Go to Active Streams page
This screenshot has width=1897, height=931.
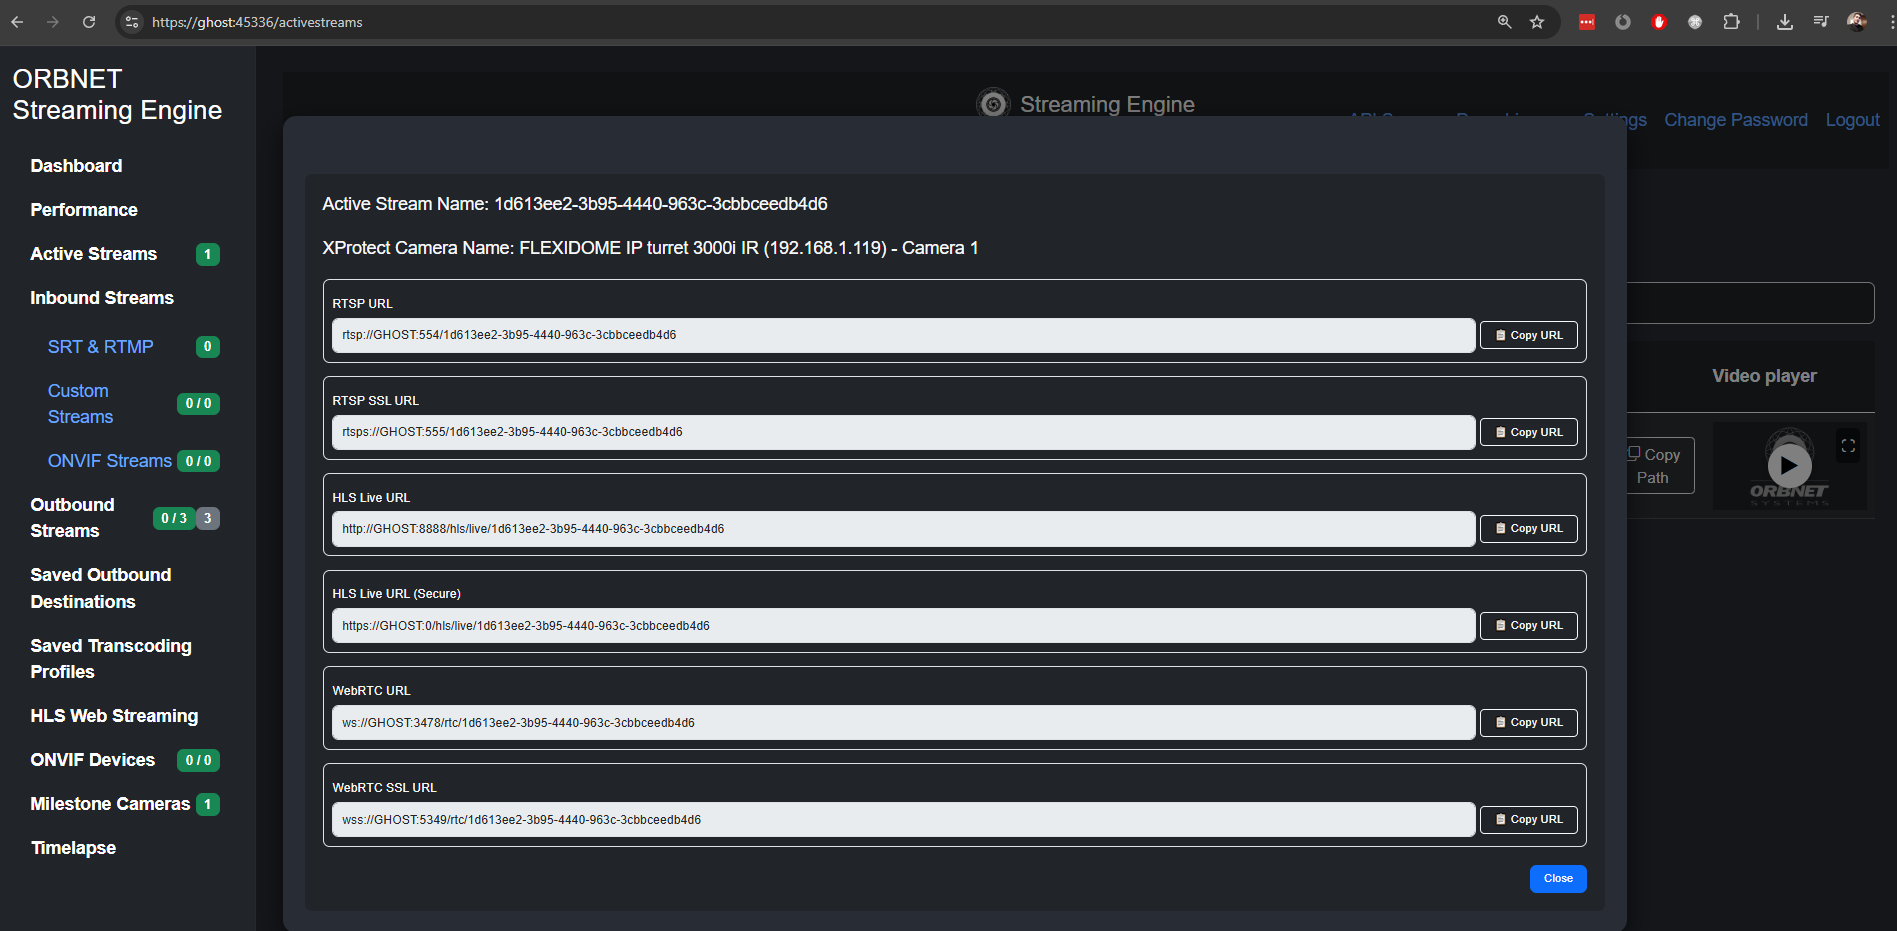pos(93,254)
